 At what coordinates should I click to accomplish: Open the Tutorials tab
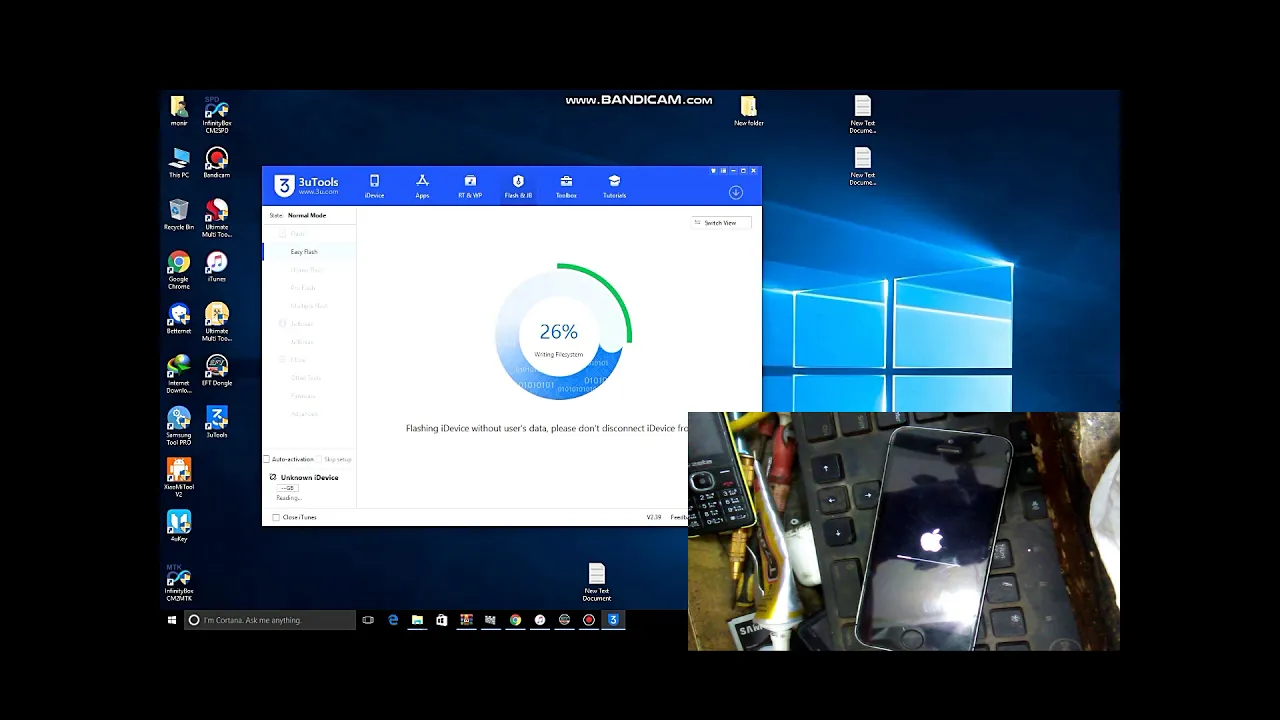614,186
